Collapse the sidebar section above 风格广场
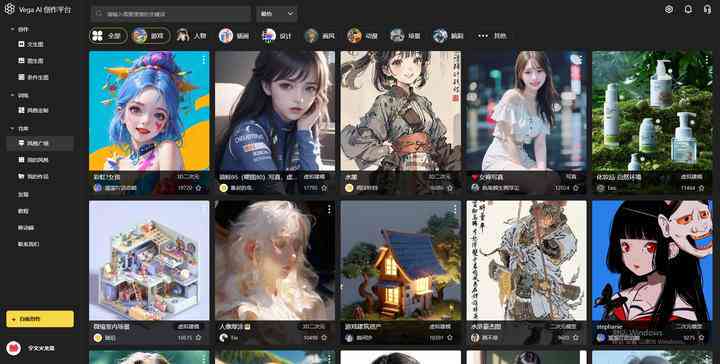The width and height of the screenshot is (720, 364). (x=12, y=129)
